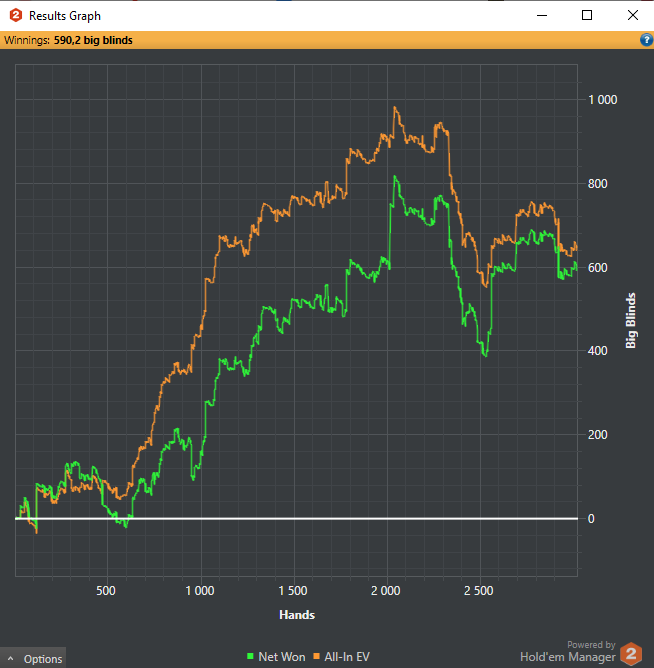
Task: Maximize the Results Graph window
Action: click(x=587, y=15)
